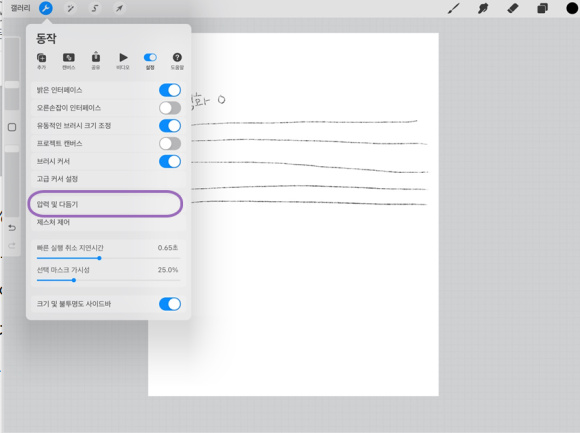580x433 pixels.
Task: Tap the undo arrow in sidebar
Action: 12,228
